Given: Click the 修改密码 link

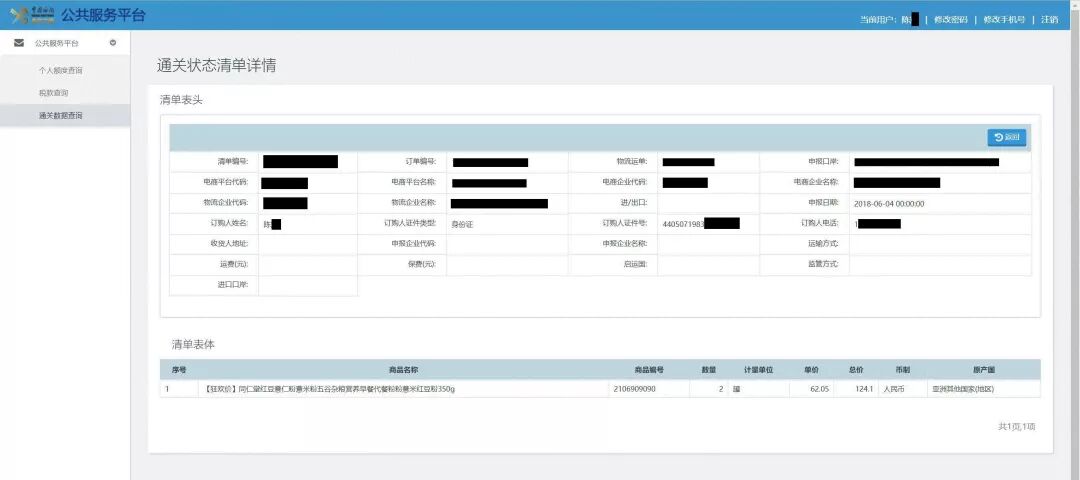Looking at the screenshot, I should point(951,19).
